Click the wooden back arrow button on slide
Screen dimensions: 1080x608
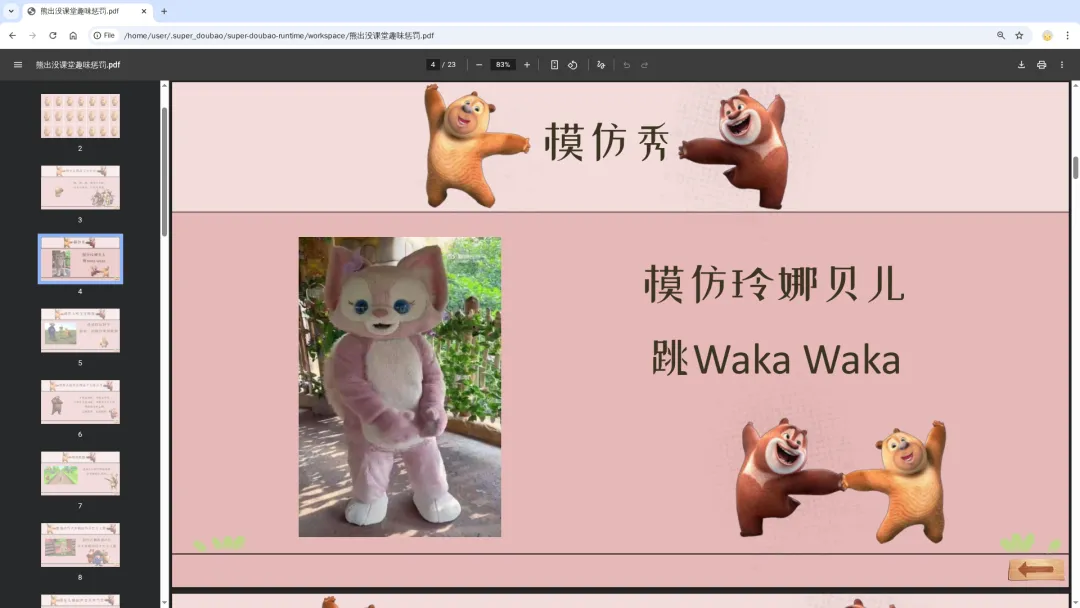tap(1036, 569)
